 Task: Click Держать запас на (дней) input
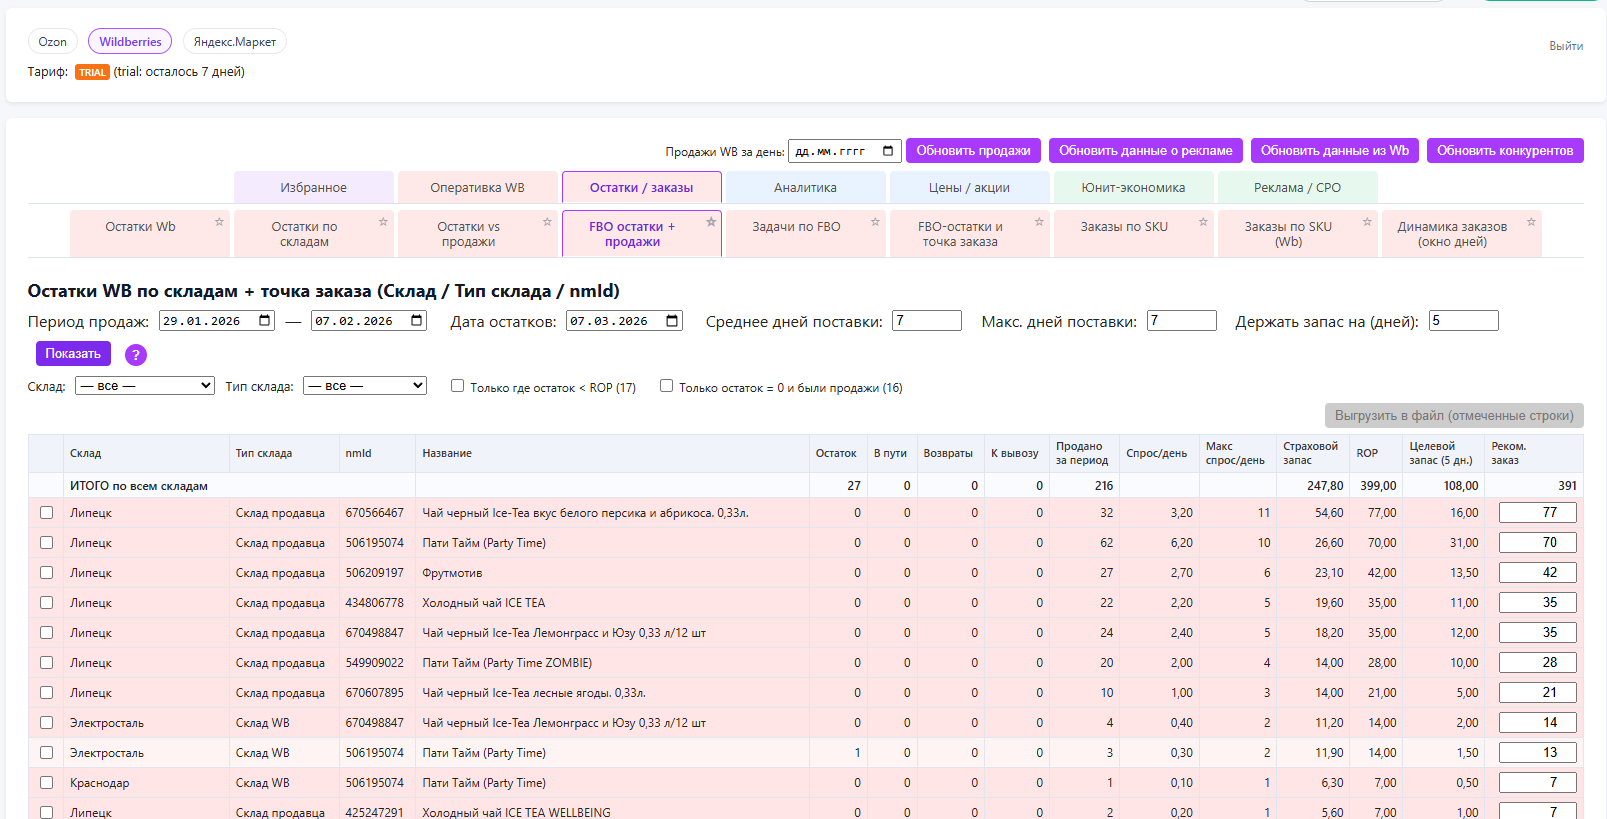1464,321
